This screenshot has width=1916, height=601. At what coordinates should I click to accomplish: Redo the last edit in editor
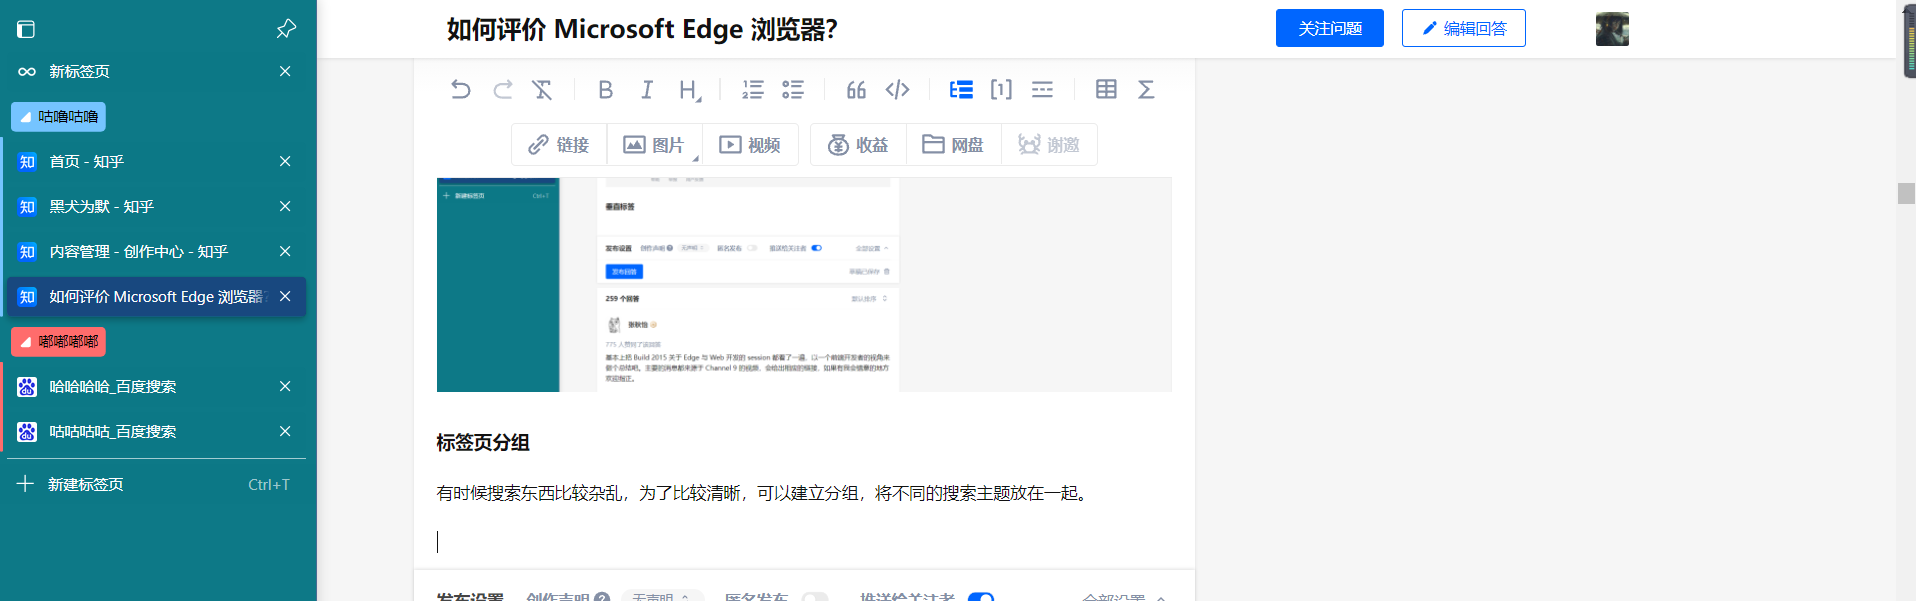click(502, 90)
